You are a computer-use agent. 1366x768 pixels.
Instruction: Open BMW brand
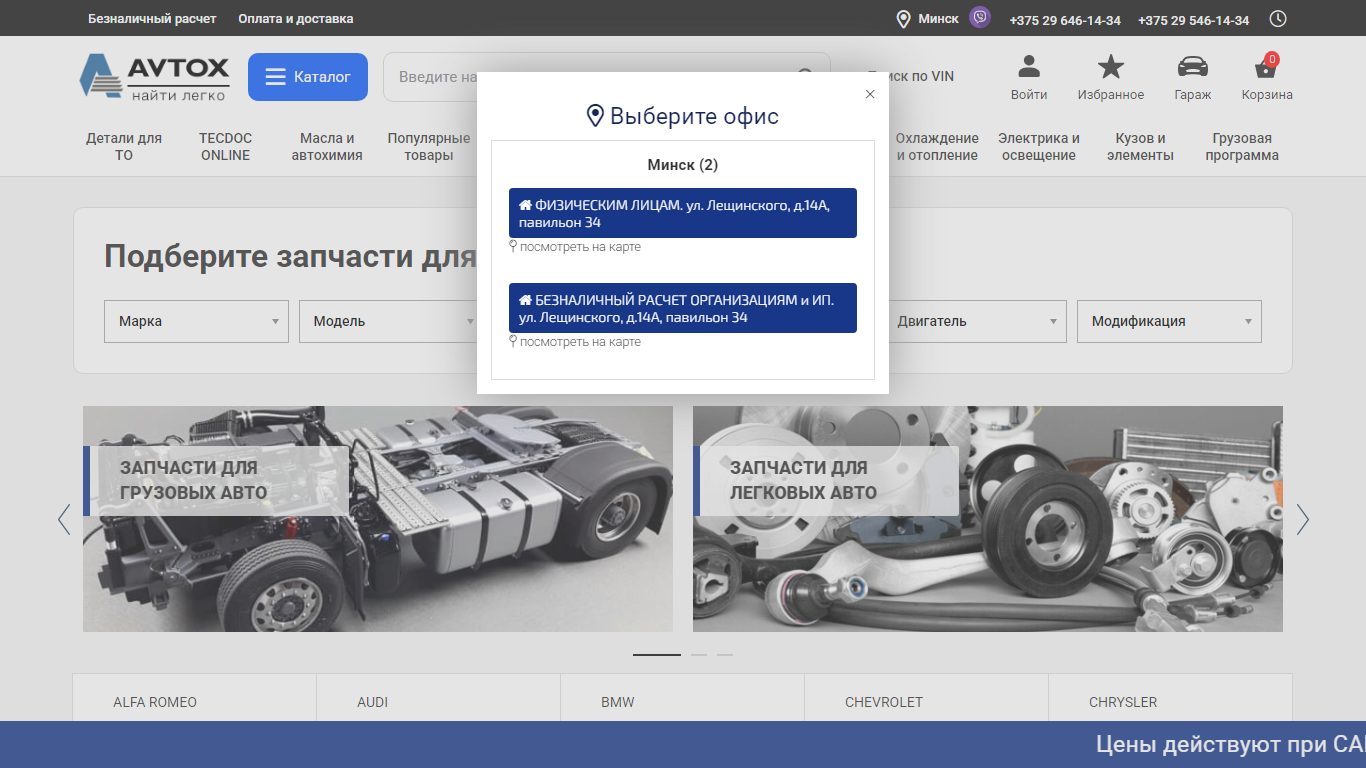click(x=618, y=702)
